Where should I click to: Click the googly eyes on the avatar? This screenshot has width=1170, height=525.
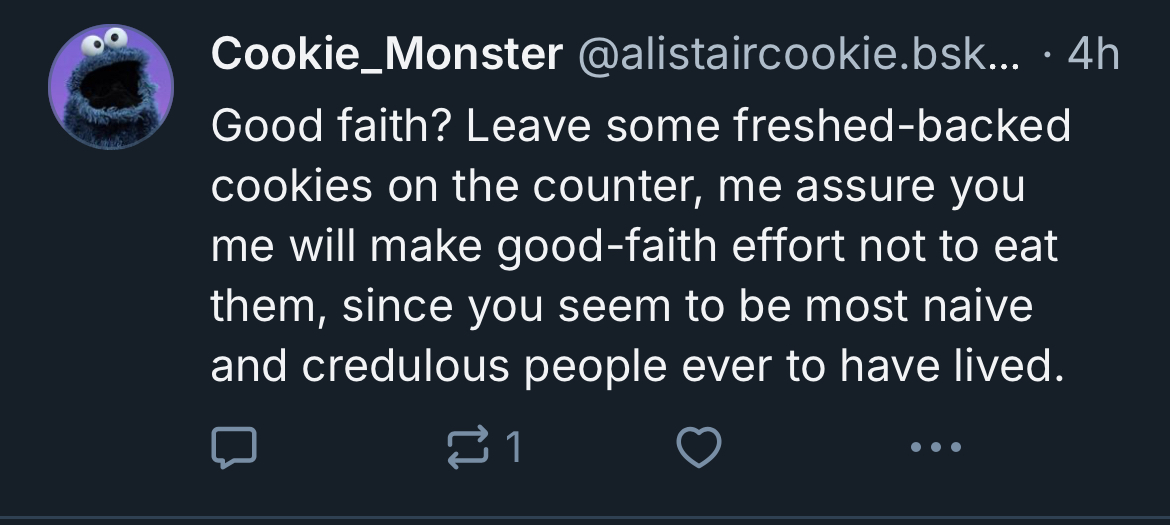point(104,42)
